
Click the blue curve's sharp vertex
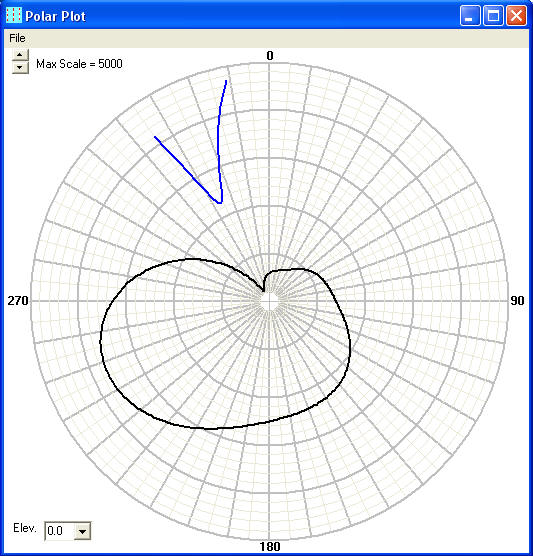tap(219, 203)
